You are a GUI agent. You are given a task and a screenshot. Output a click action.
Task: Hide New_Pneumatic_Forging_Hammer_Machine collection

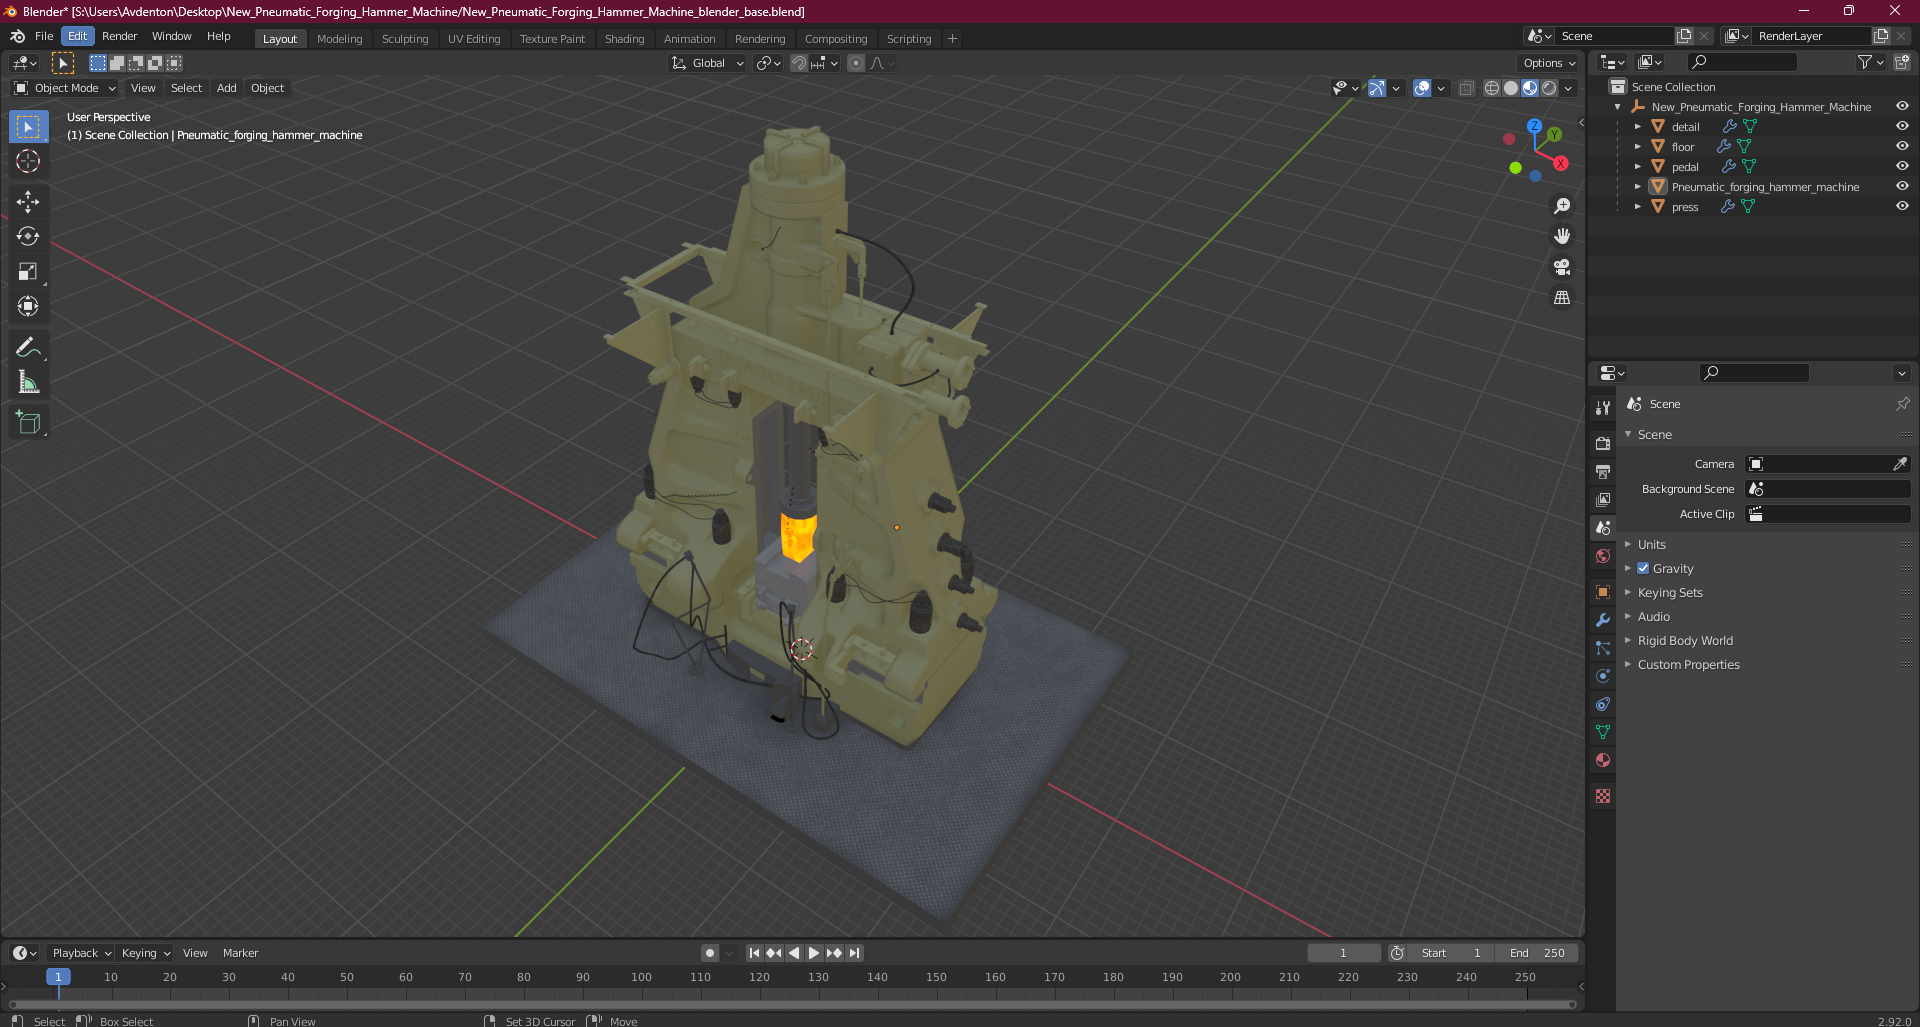[1902, 106]
